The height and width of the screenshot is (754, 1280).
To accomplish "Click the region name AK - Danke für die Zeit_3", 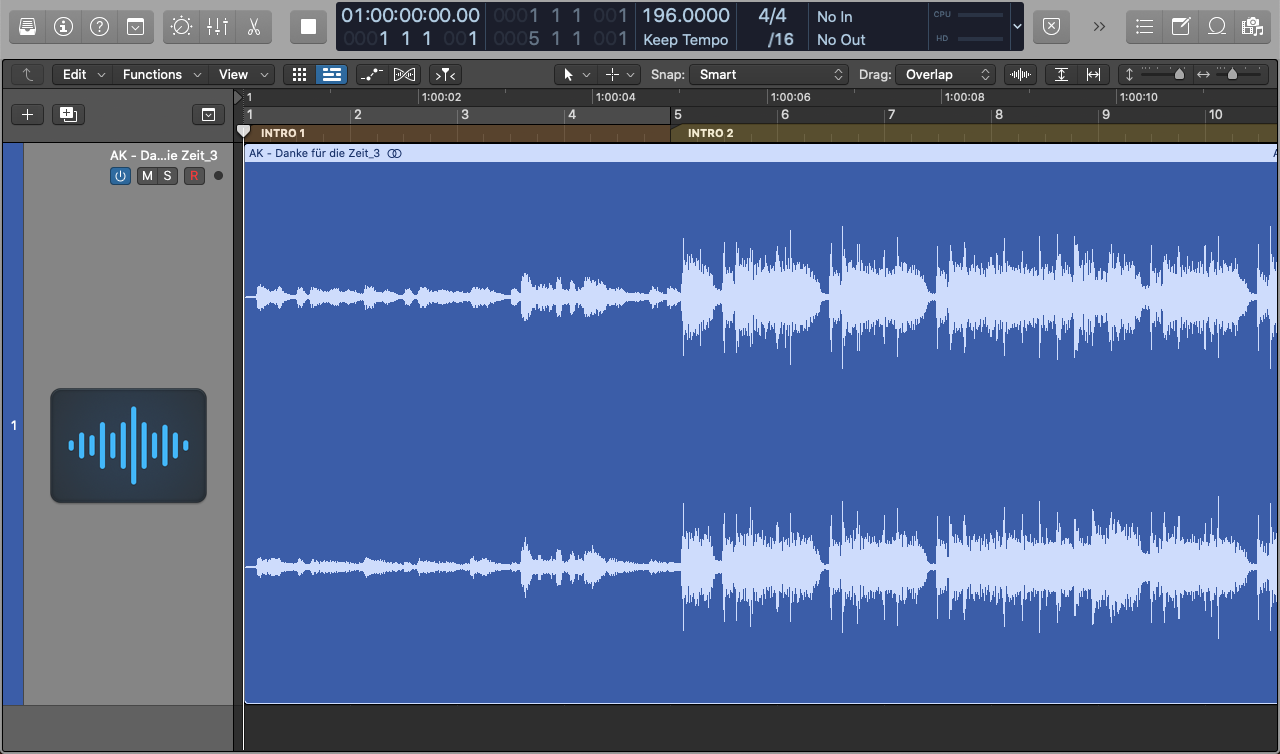I will (x=314, y=153).
